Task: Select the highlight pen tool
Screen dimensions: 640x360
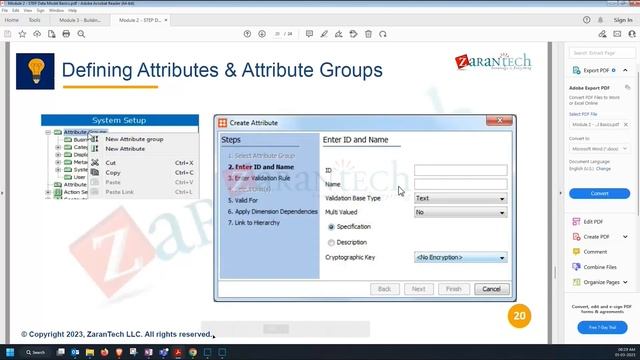Action: pos(324,34)
